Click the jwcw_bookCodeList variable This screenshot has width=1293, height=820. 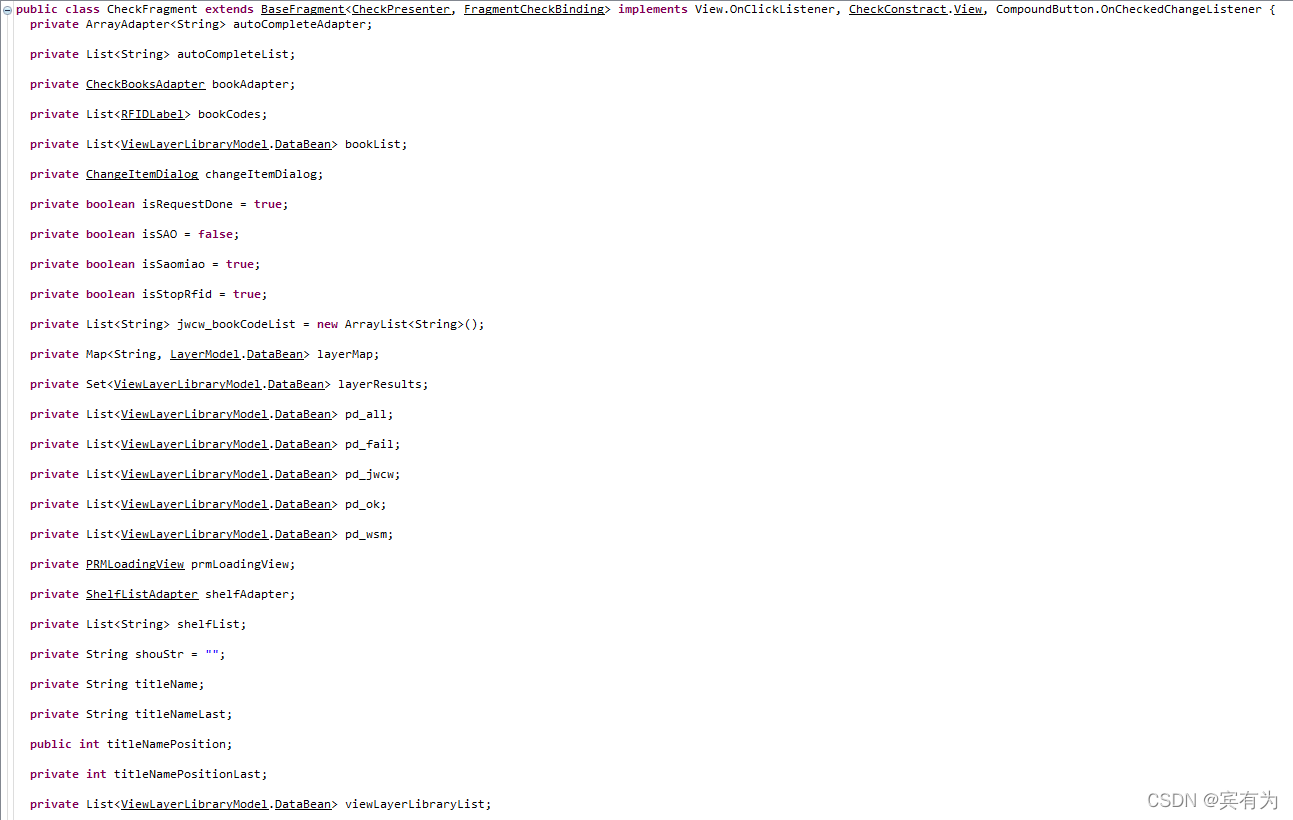pos(236,324)
